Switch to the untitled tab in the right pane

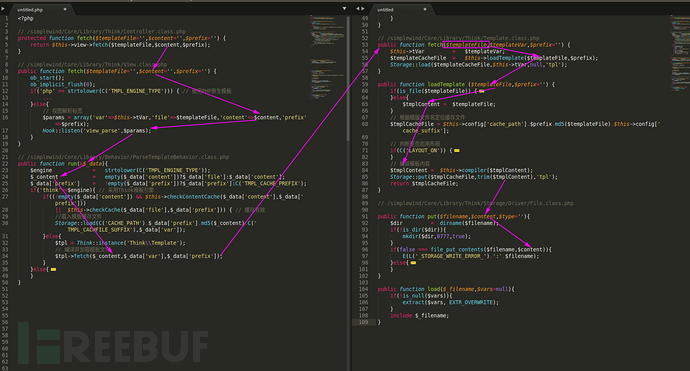click(385, 10)
